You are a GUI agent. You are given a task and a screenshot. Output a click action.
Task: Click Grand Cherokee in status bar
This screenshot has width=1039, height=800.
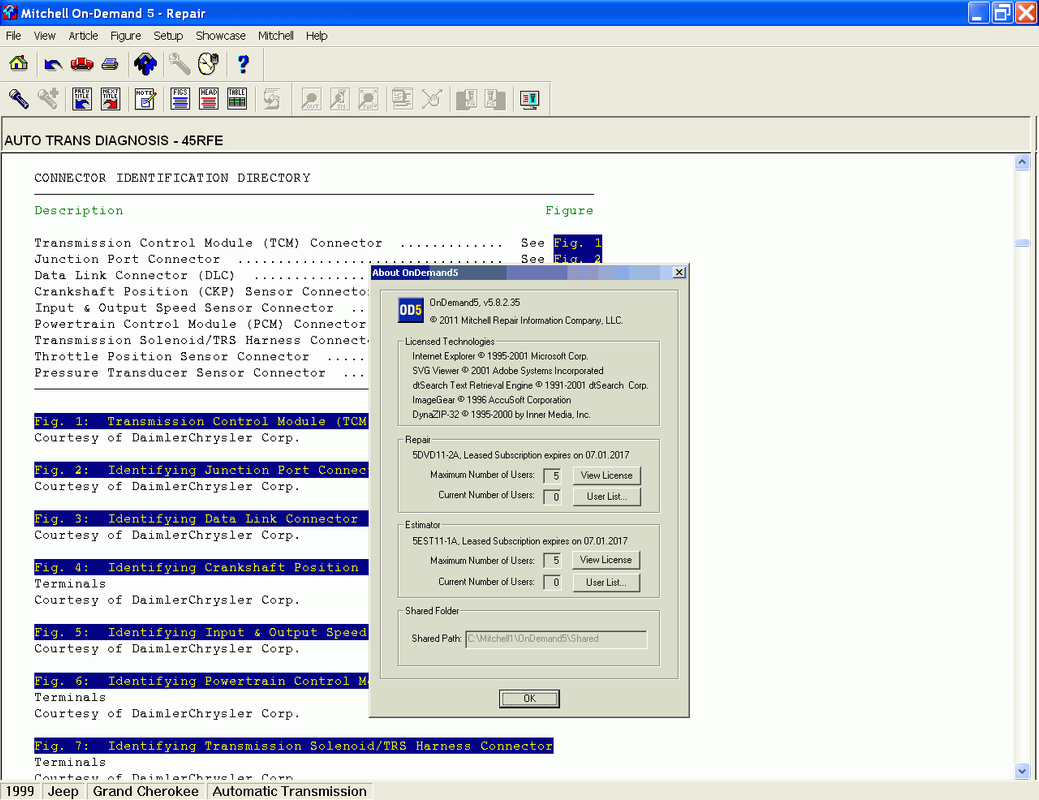point(146,791)
